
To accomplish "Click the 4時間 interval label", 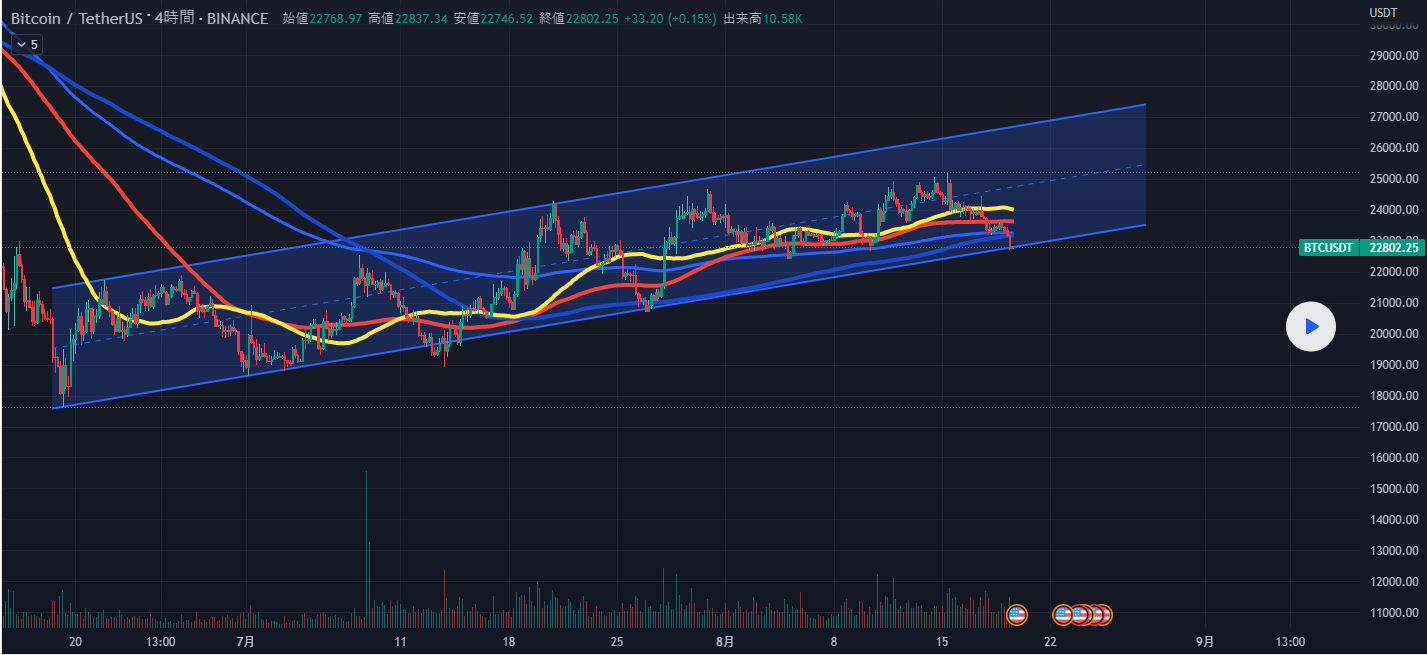I will 175,18.
